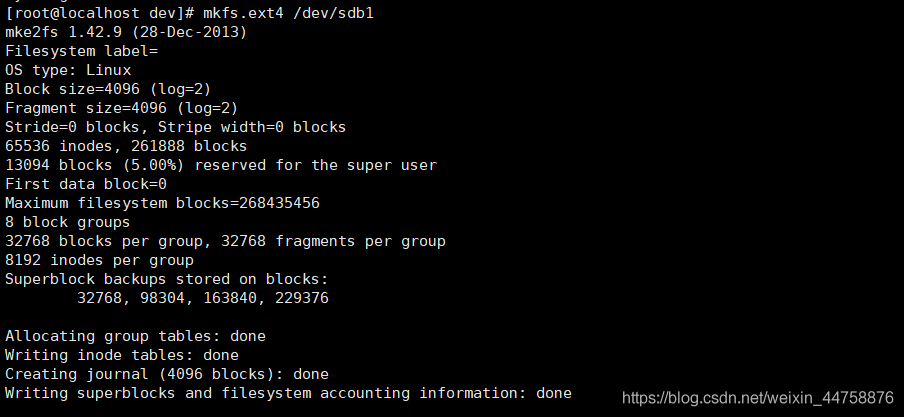This screenshot has width=904, height=417.
Task: Click the Fragment size=4096 line
Action: [x=121, y=108]
